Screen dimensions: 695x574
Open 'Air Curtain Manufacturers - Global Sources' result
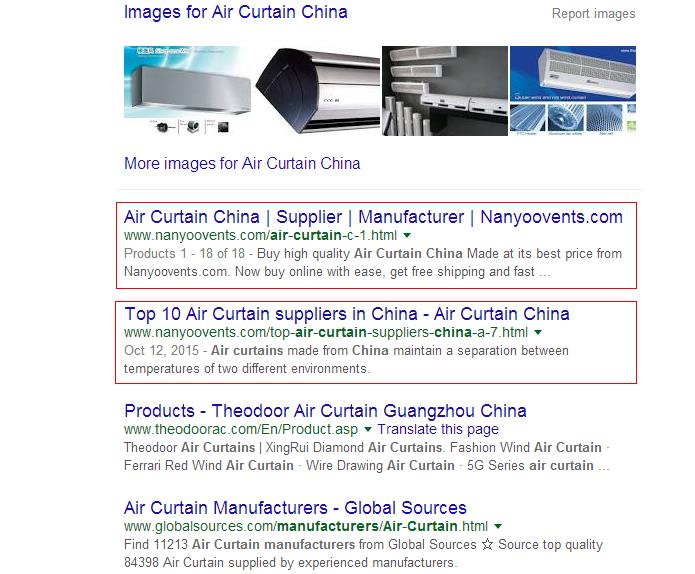(295, 508)
